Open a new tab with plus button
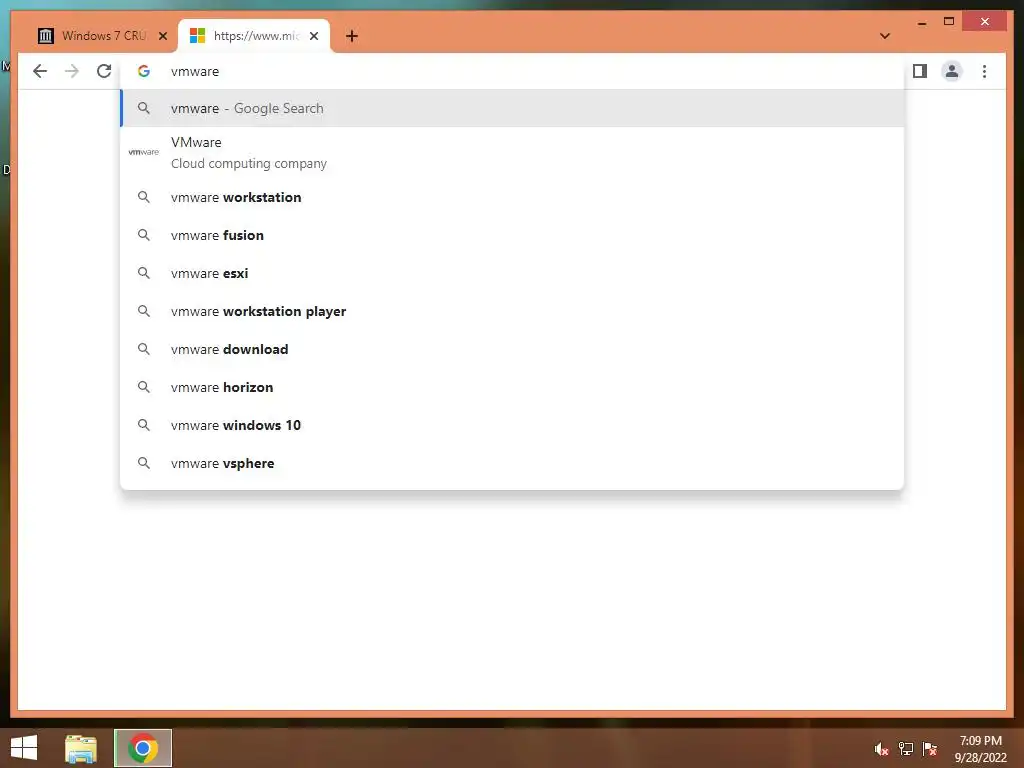This screenshot has width=1024, height=768. (x=352, y=36)
